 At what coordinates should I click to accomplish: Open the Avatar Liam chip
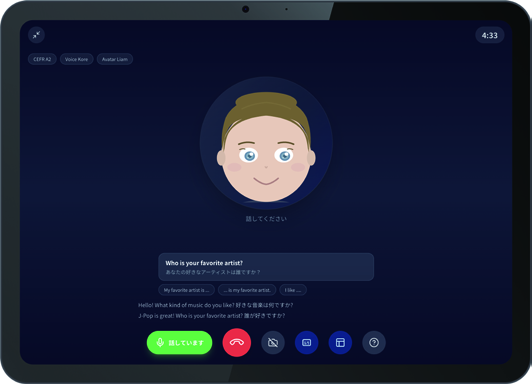(115, 59)
